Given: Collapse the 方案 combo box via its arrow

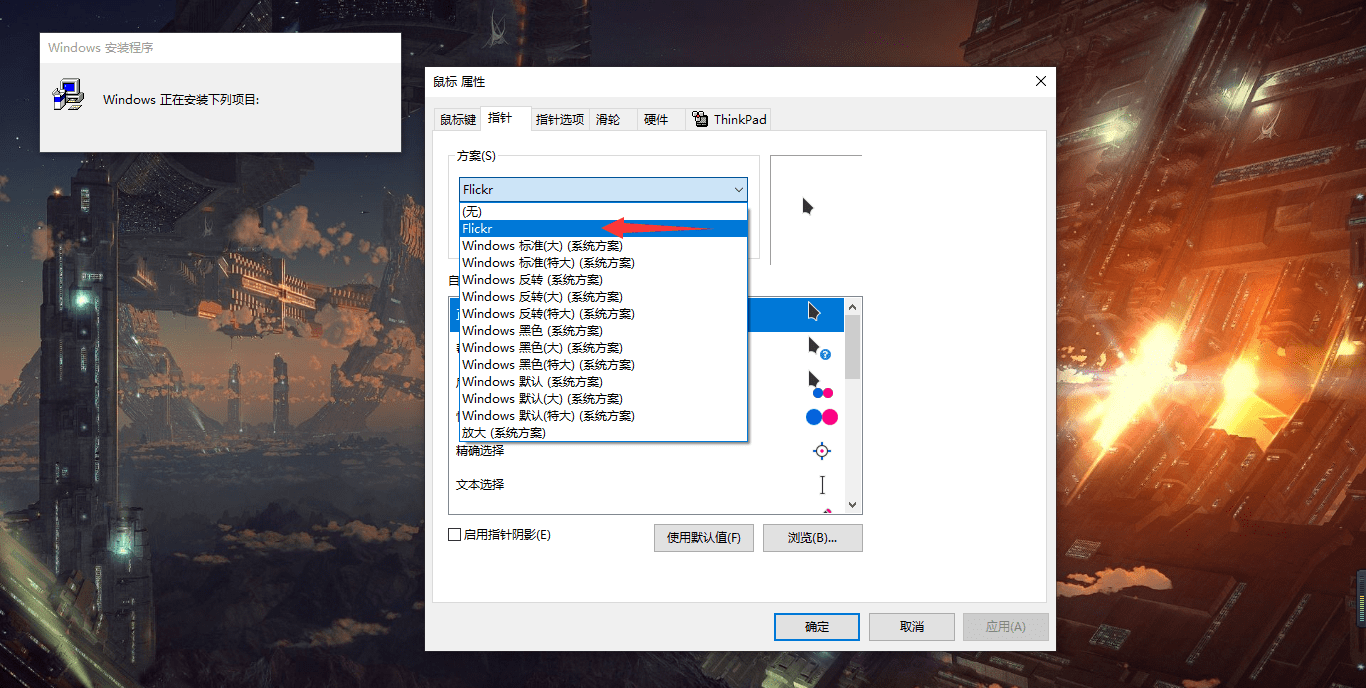Looking at the screenshot, I should pos(738,189).
